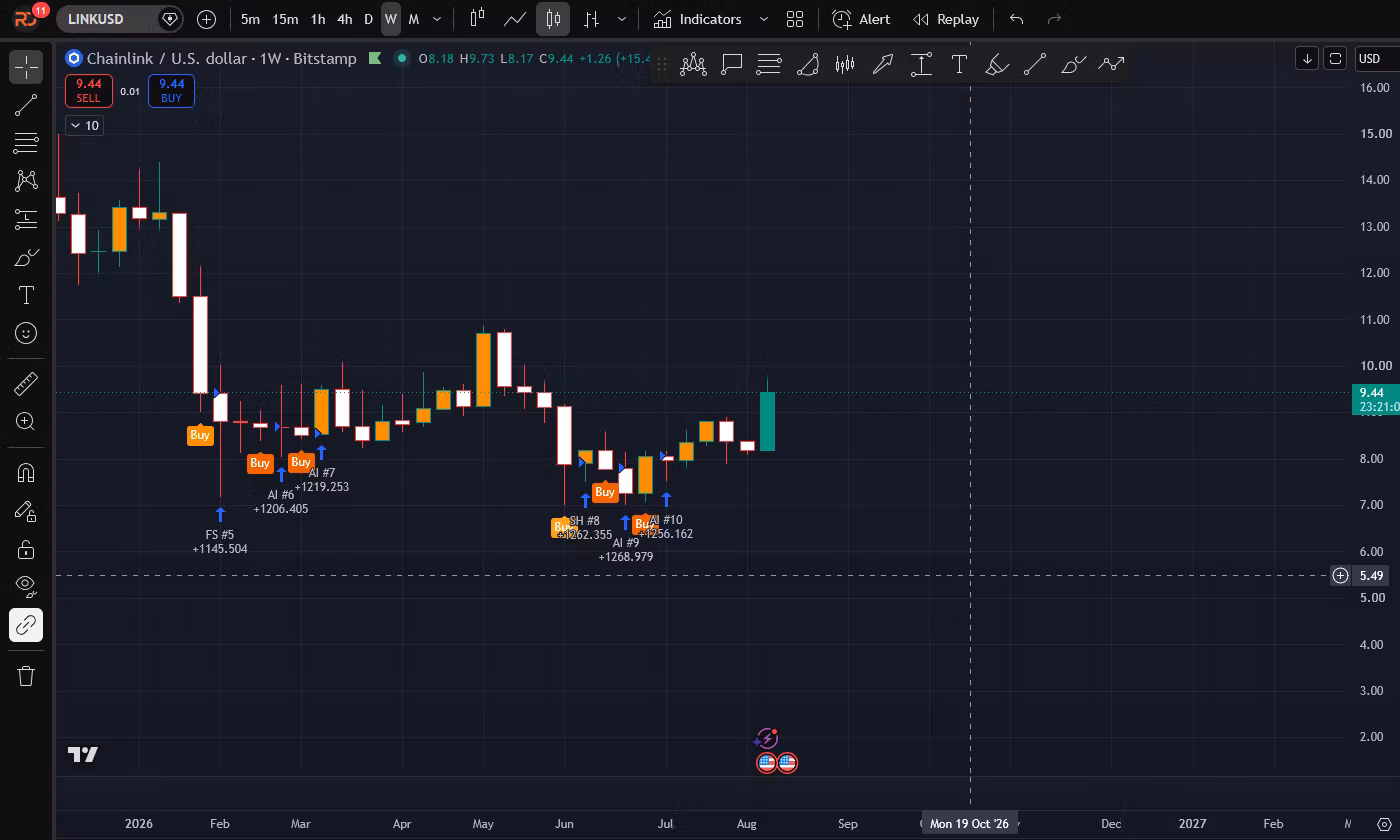Switch to the 4h timeframe

coord(344,19)
